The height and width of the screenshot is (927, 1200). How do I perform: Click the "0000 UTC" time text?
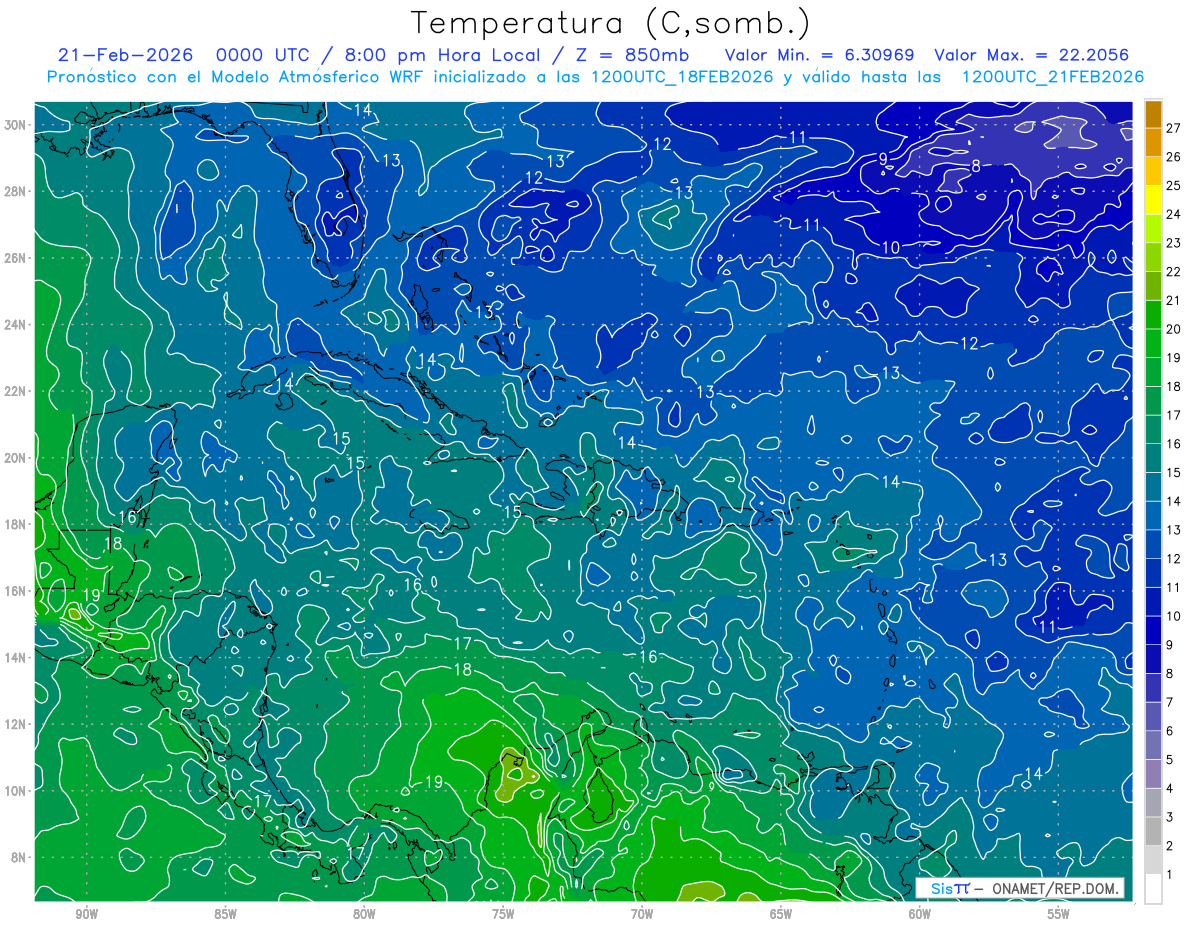point(263,55)
